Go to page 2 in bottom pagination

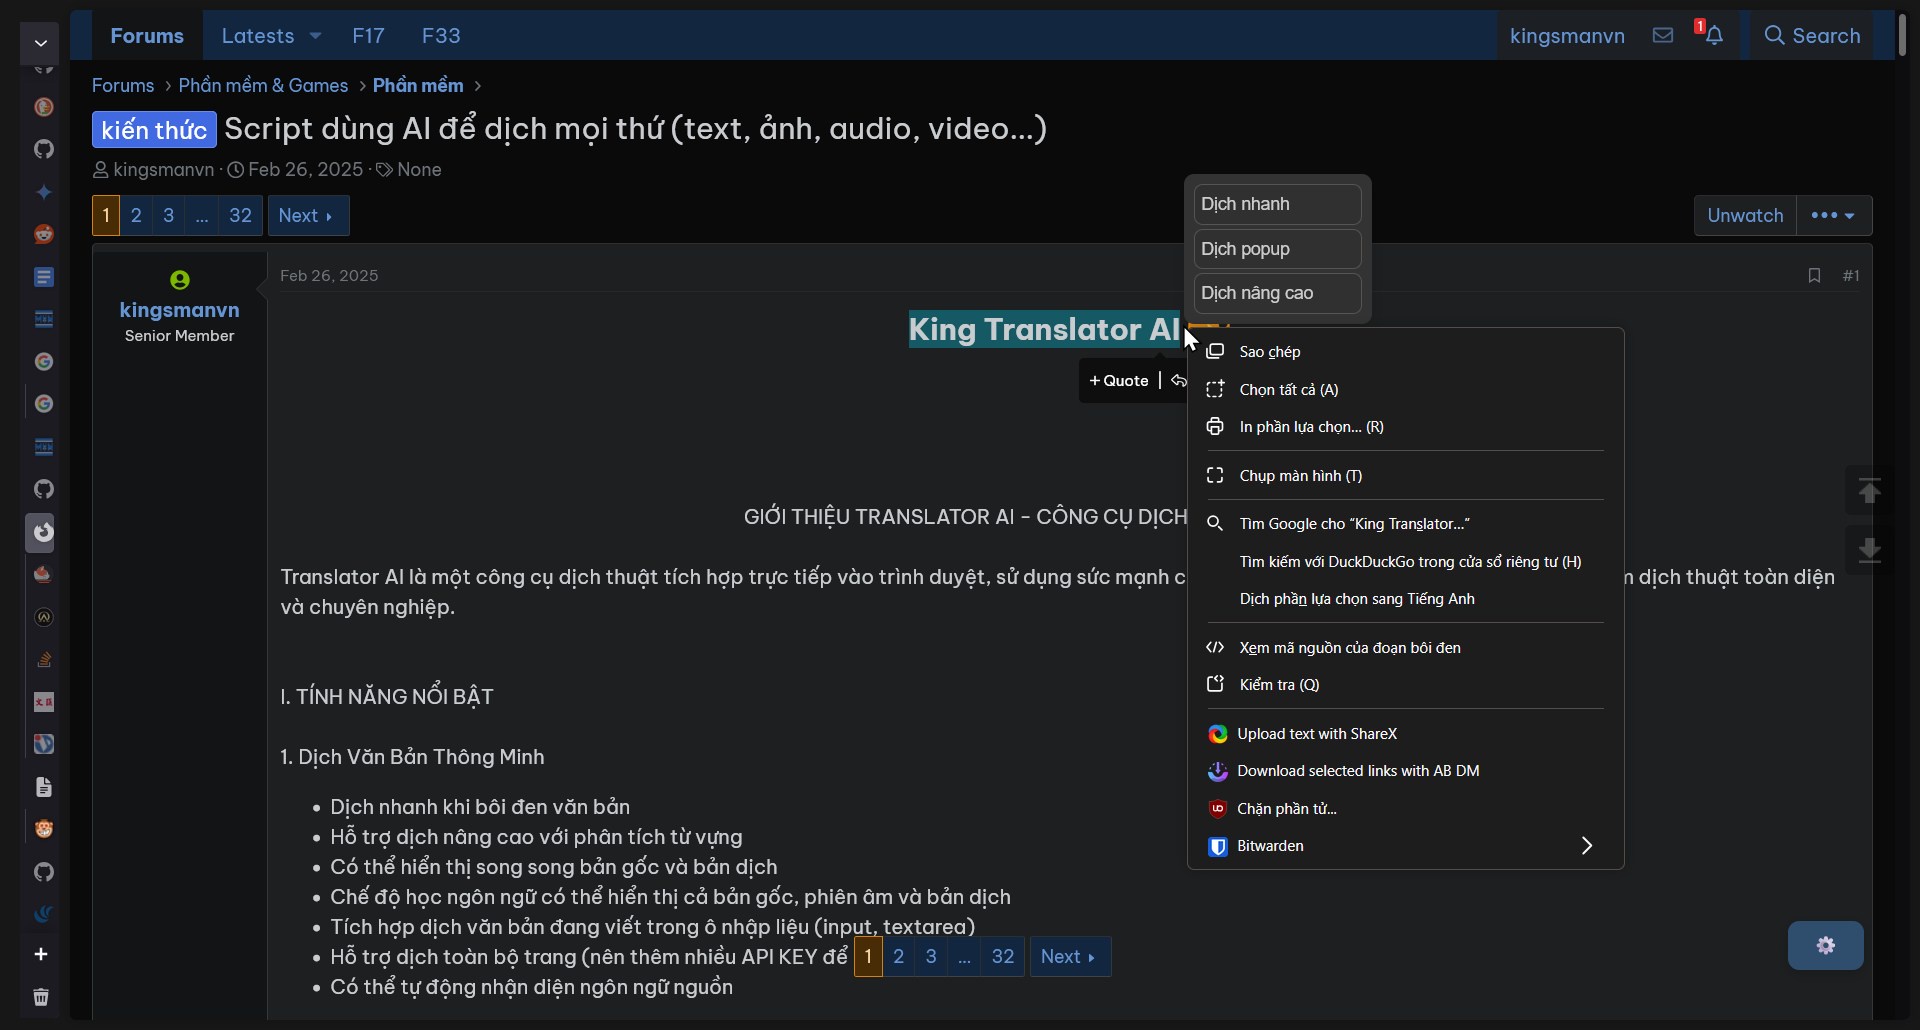point(899,957)
